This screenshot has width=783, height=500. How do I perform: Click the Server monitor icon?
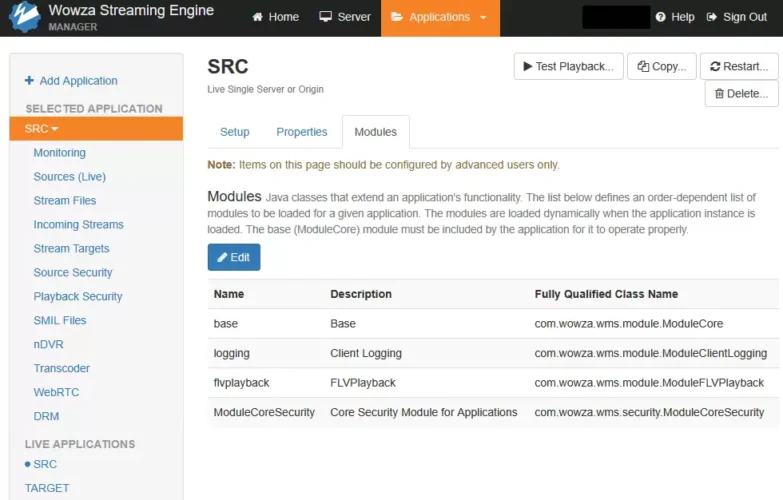[326, 16]
